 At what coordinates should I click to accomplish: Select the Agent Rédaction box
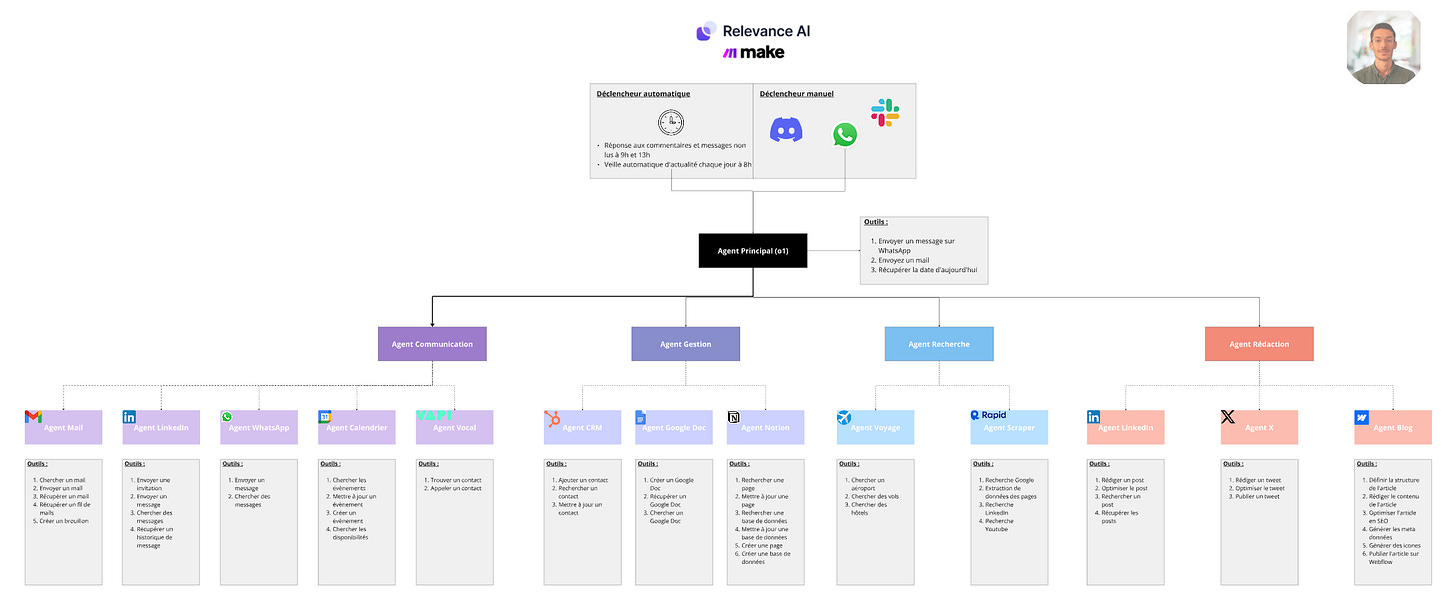coord(1259,344)
